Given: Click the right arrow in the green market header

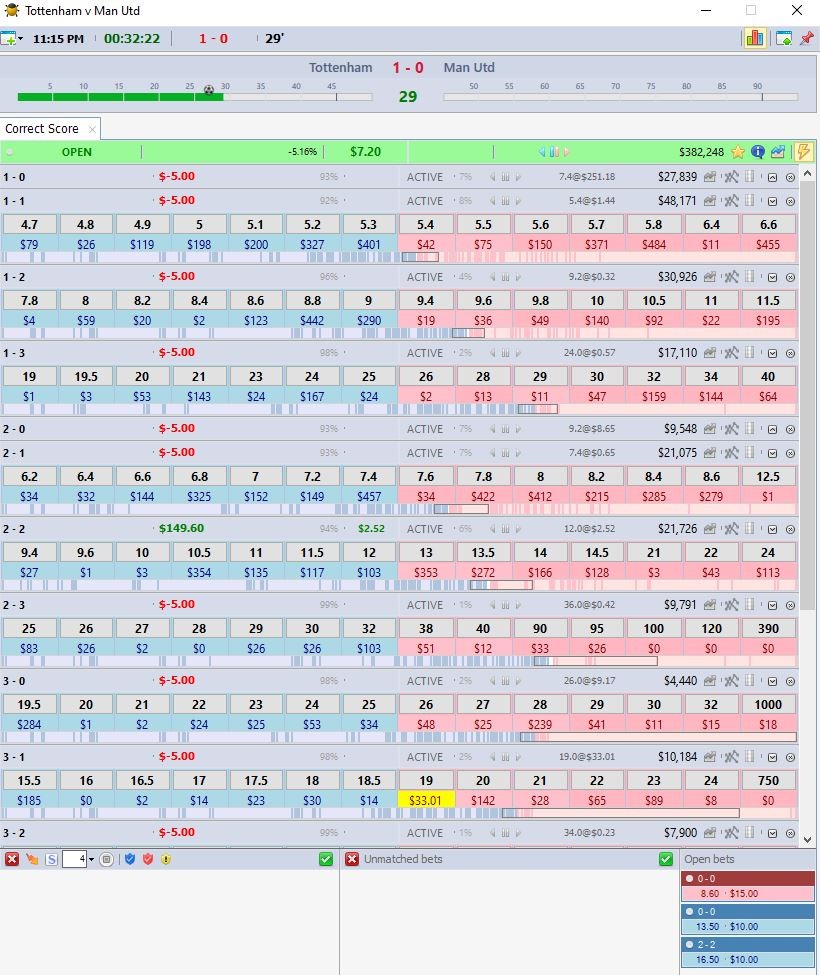Looking at the screenshot, I should click(567, 152).
